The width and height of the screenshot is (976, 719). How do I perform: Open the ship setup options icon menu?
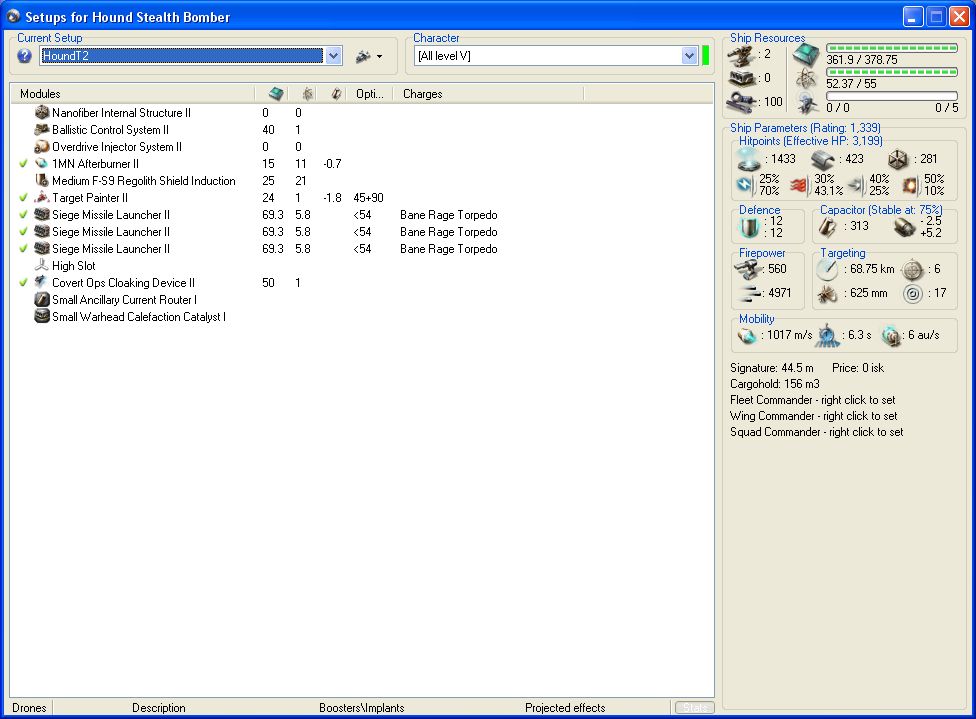[368, 57]
